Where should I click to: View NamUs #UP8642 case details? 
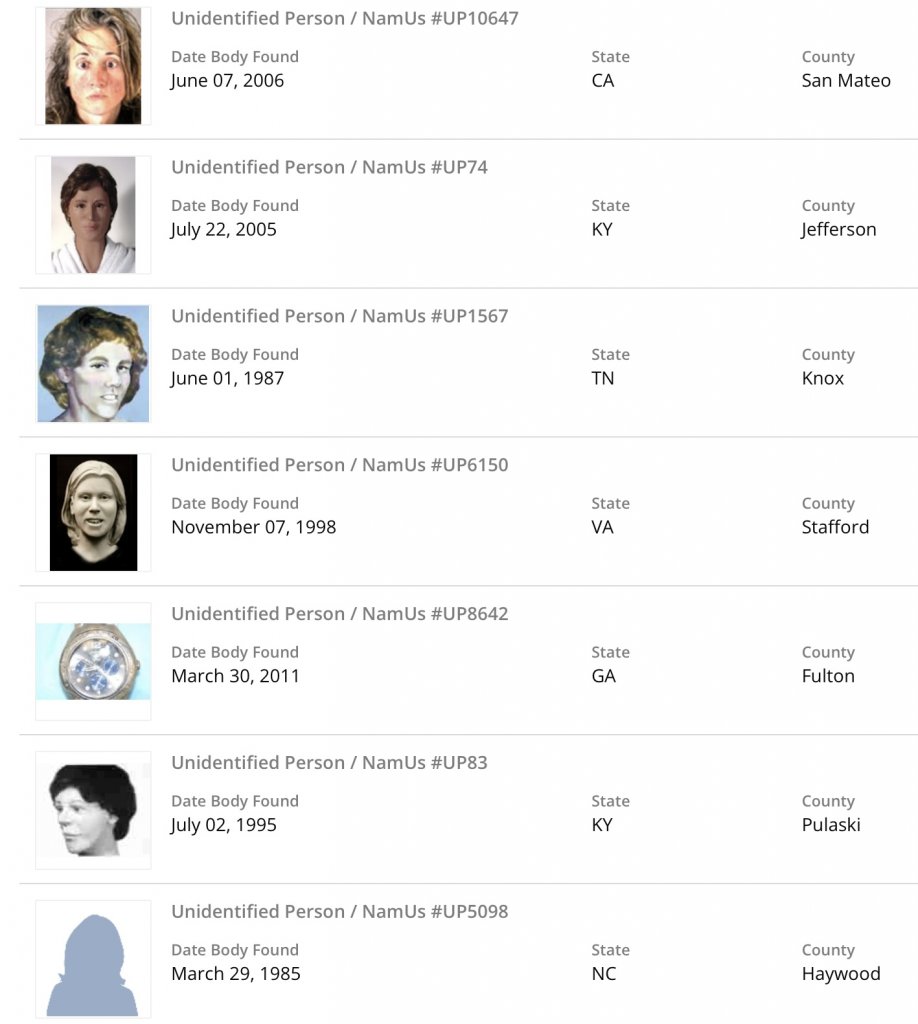pos(339,614)
